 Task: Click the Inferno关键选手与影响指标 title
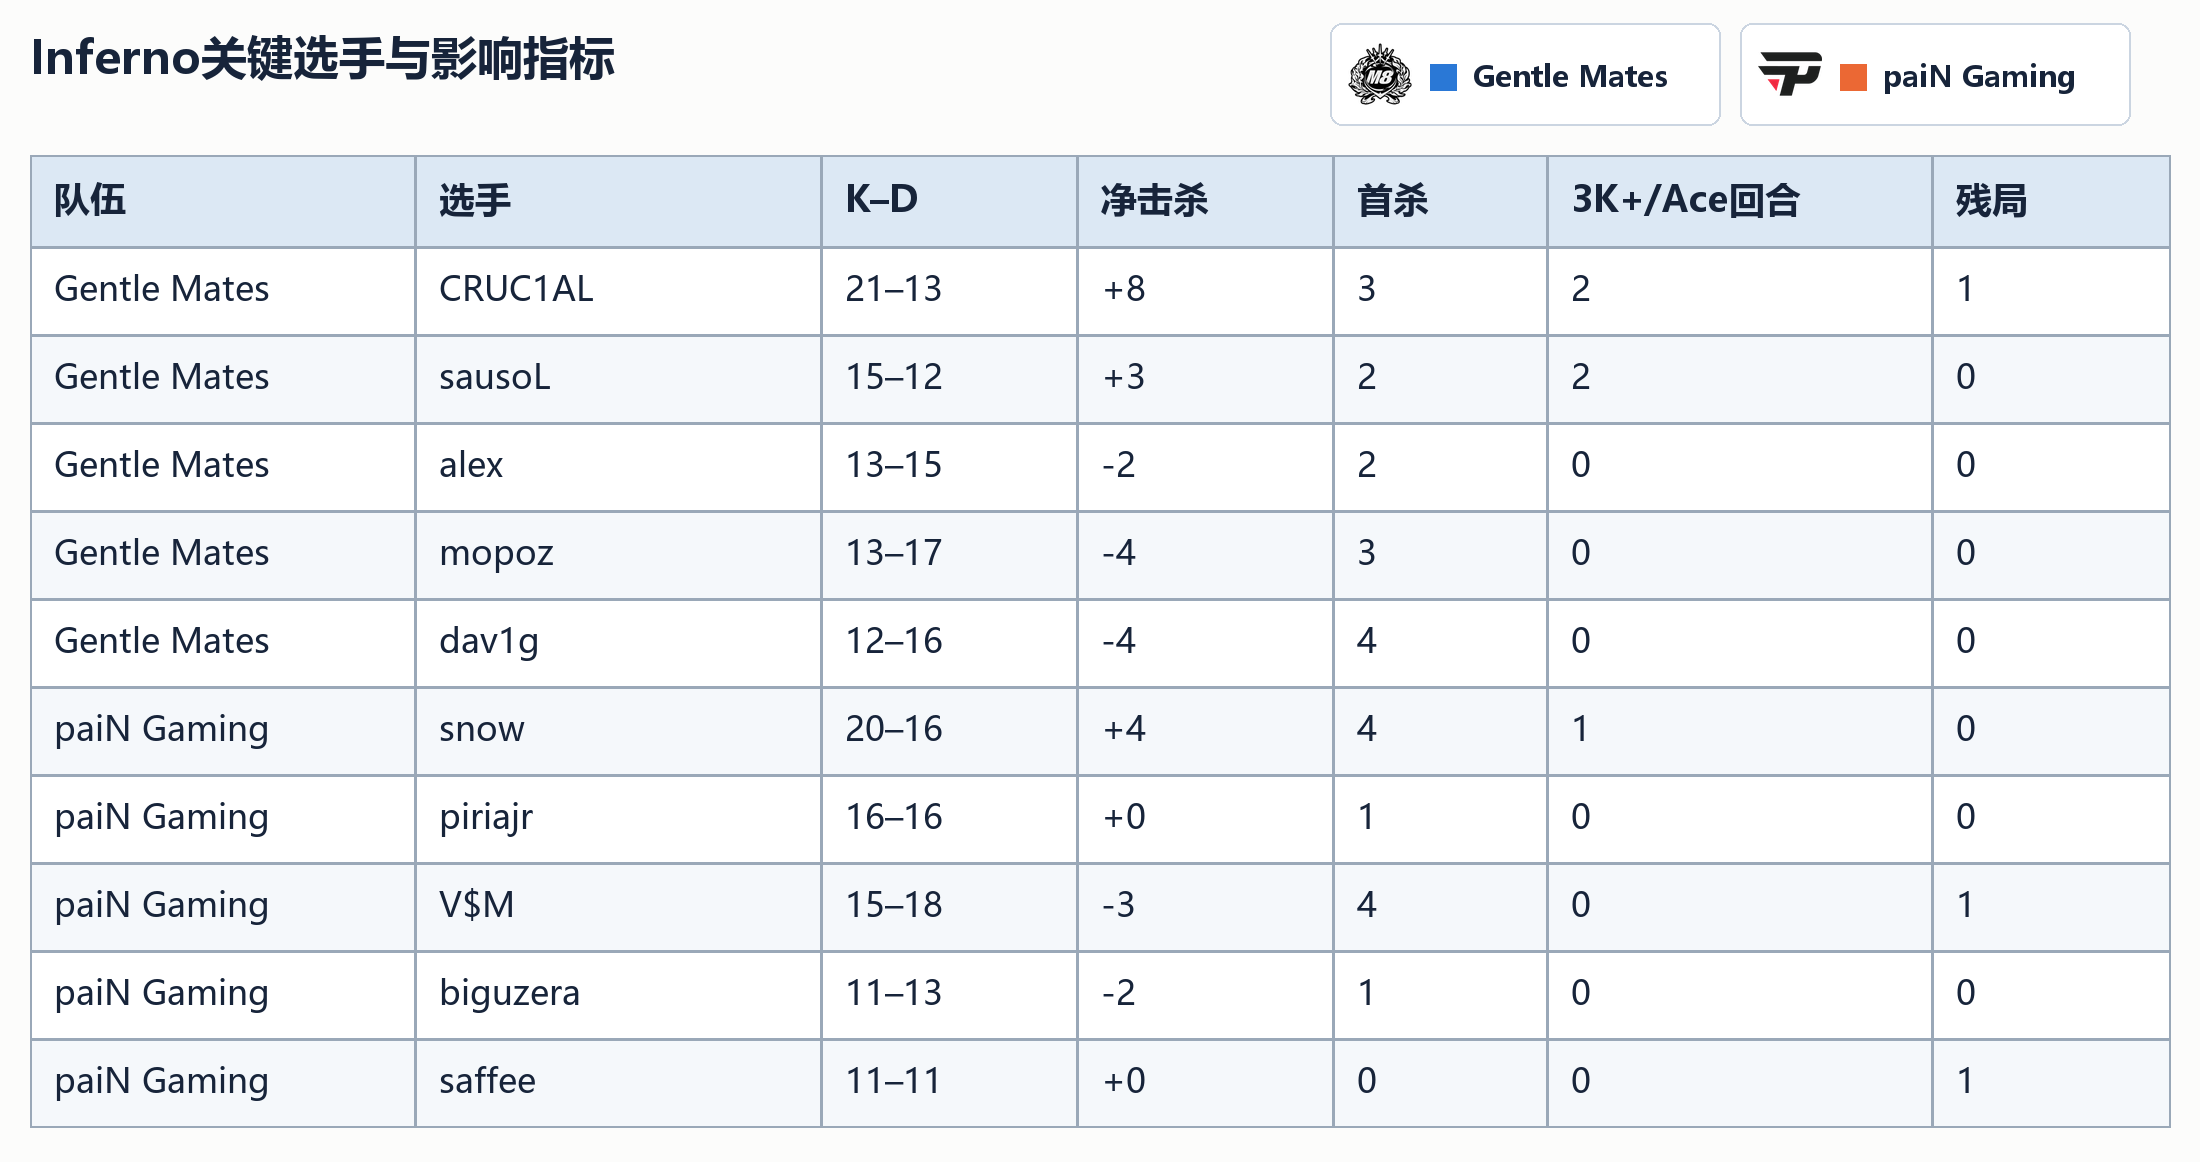(x=323, y=58)
